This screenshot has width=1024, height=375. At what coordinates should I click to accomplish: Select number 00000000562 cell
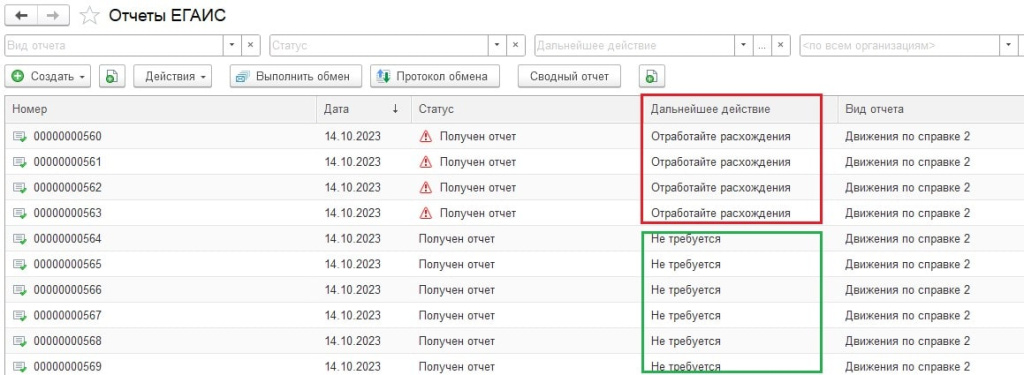point(68,188)
